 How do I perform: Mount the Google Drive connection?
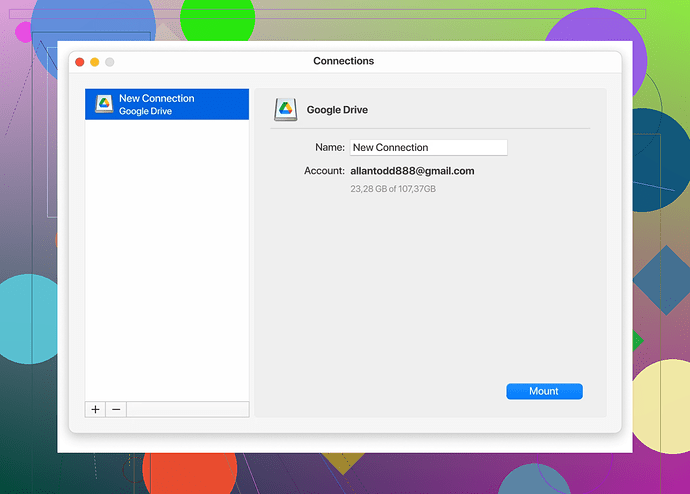[x=544, y=391]
